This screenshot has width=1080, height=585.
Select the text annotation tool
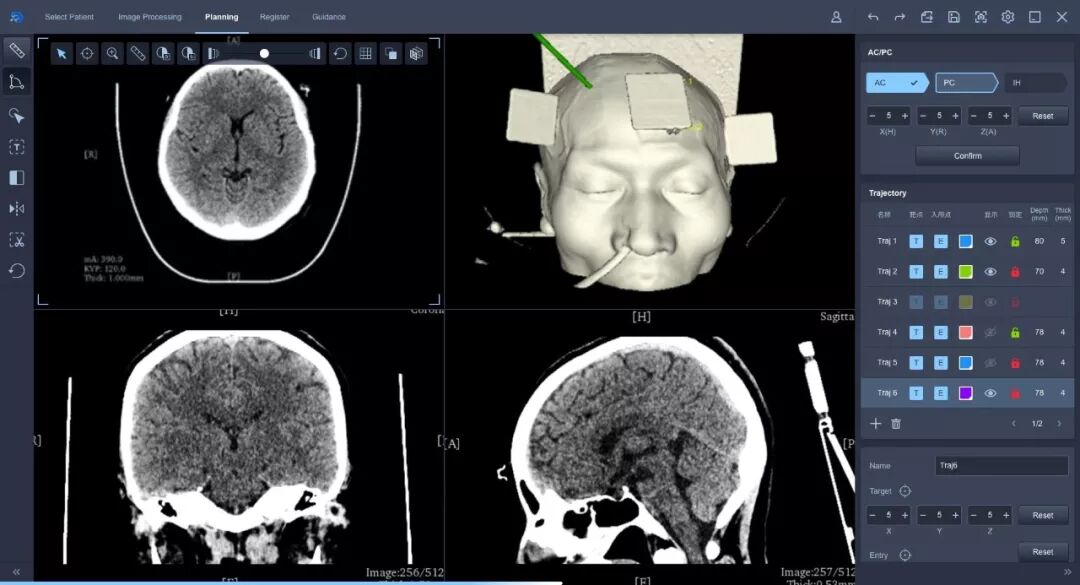pyautogui.click(x=17, y=147)
